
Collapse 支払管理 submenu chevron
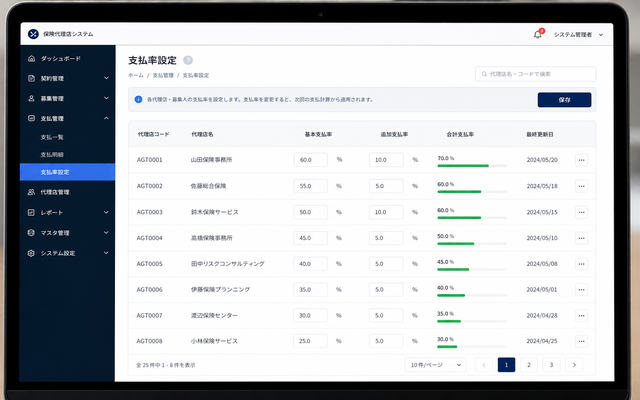pyautogui.click(x=106, y=118)
